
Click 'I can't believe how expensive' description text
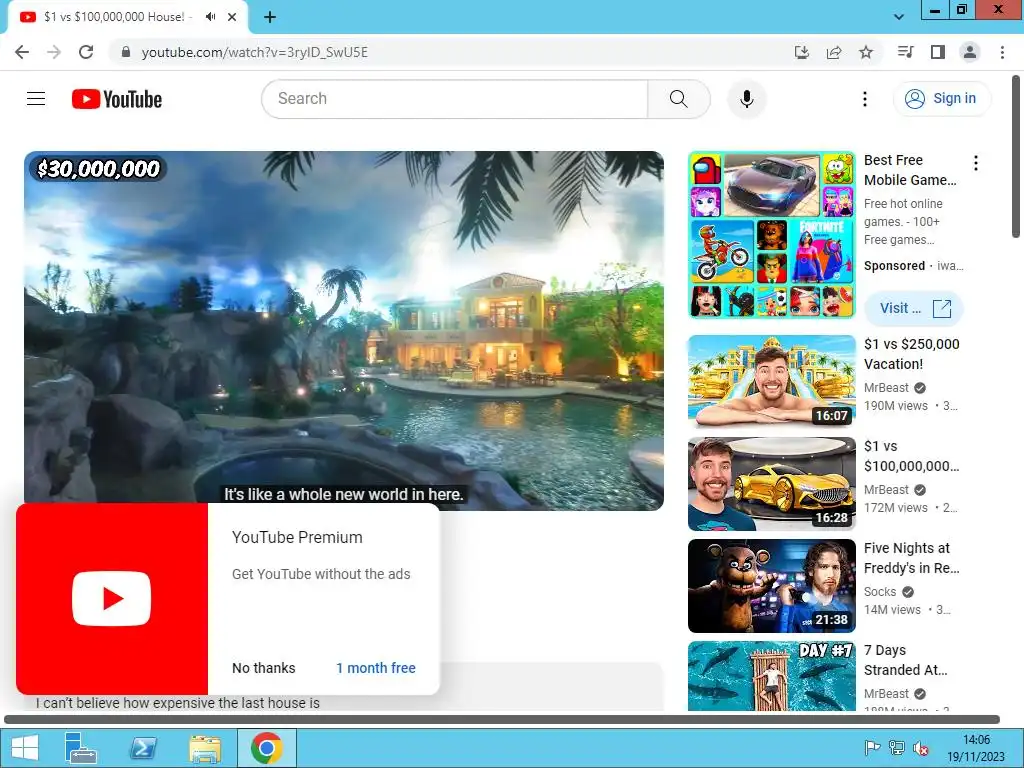point(178,703)
